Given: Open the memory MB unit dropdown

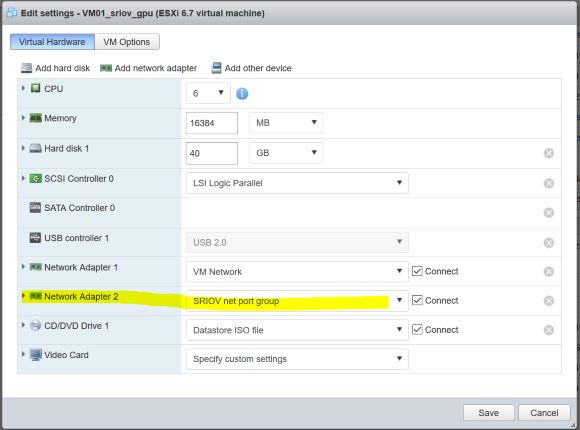Looking at the screenshot, I should click(286, 123).
